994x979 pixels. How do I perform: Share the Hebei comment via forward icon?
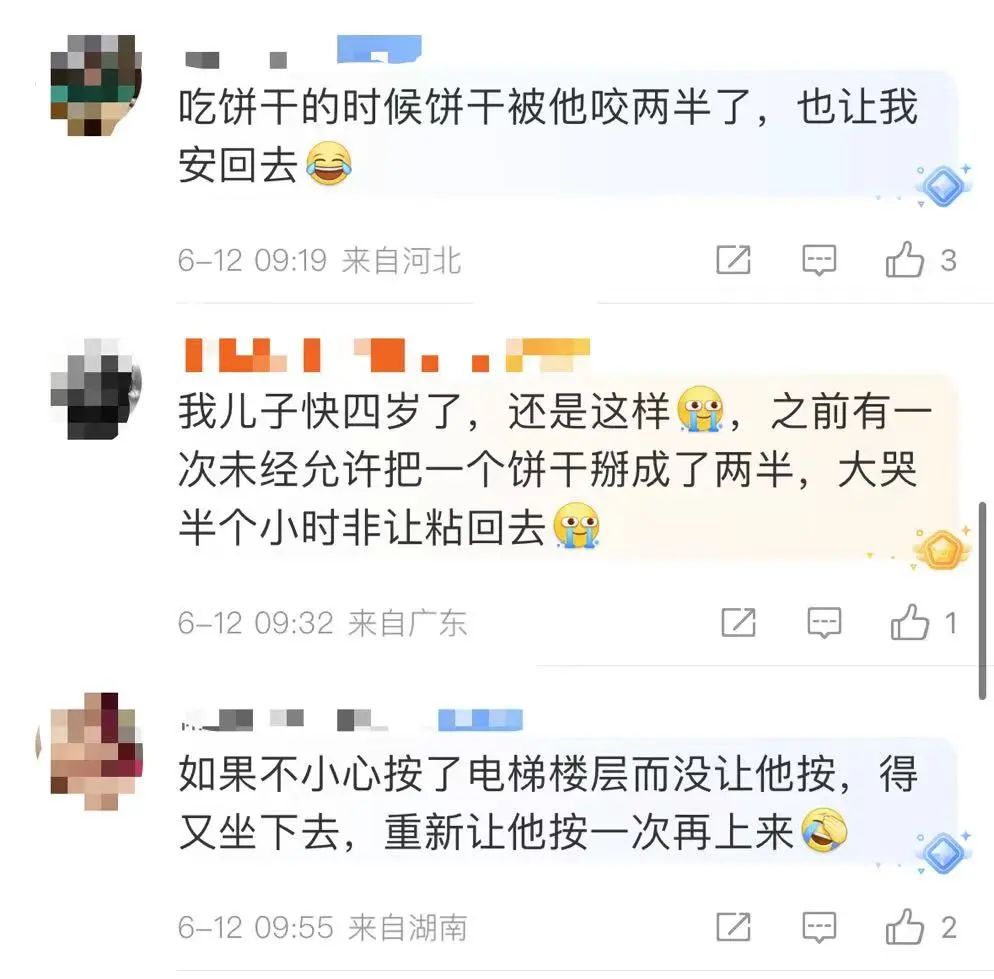(733, 260)
